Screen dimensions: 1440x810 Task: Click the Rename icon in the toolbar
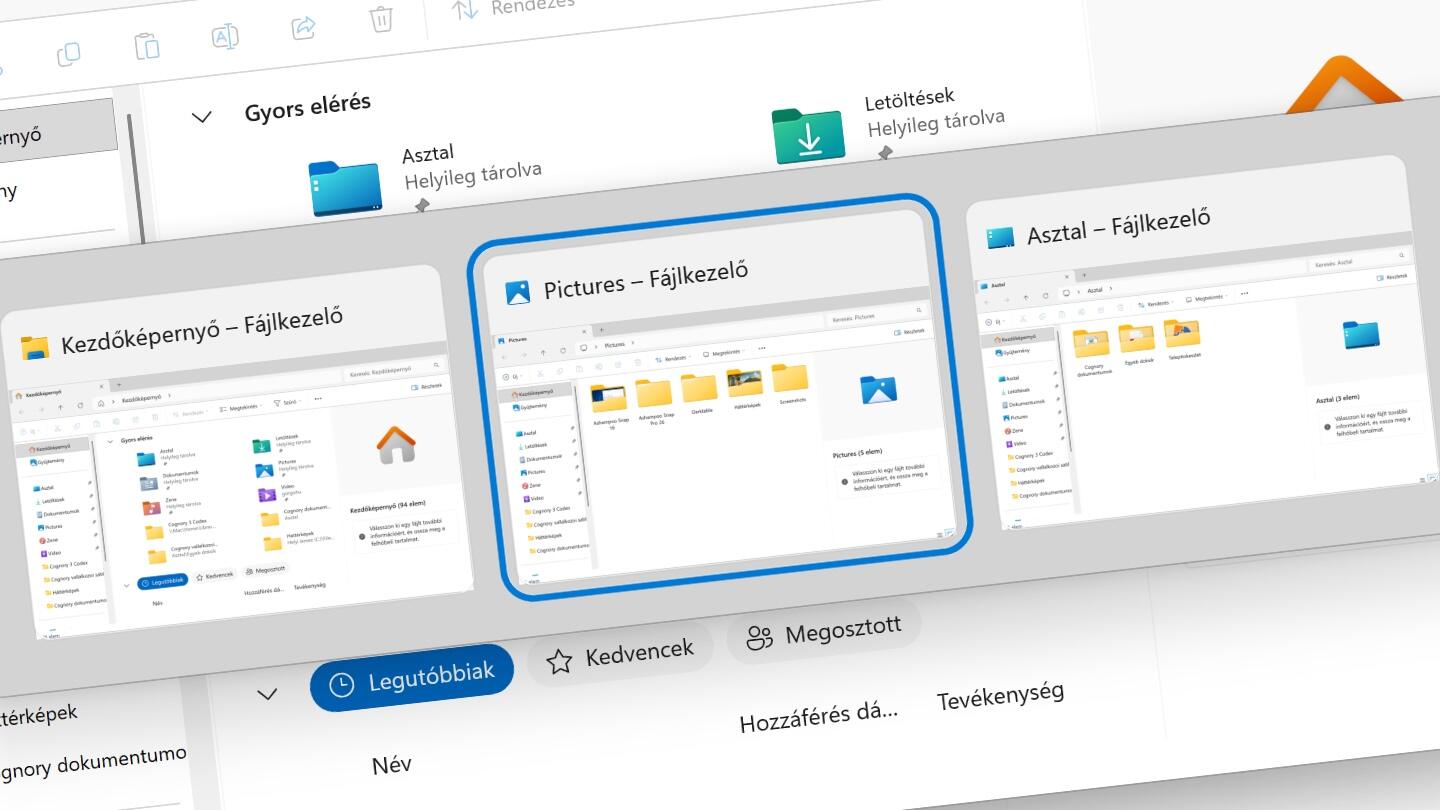point(226,36)
